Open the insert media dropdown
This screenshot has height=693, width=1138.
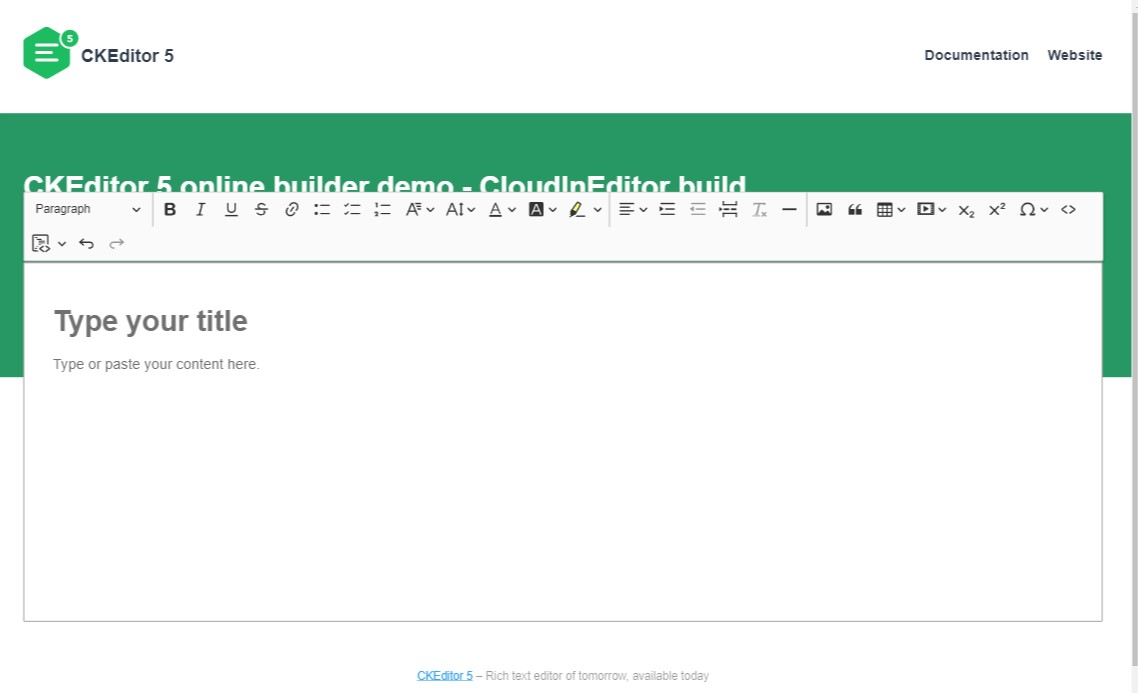point(931,210)
